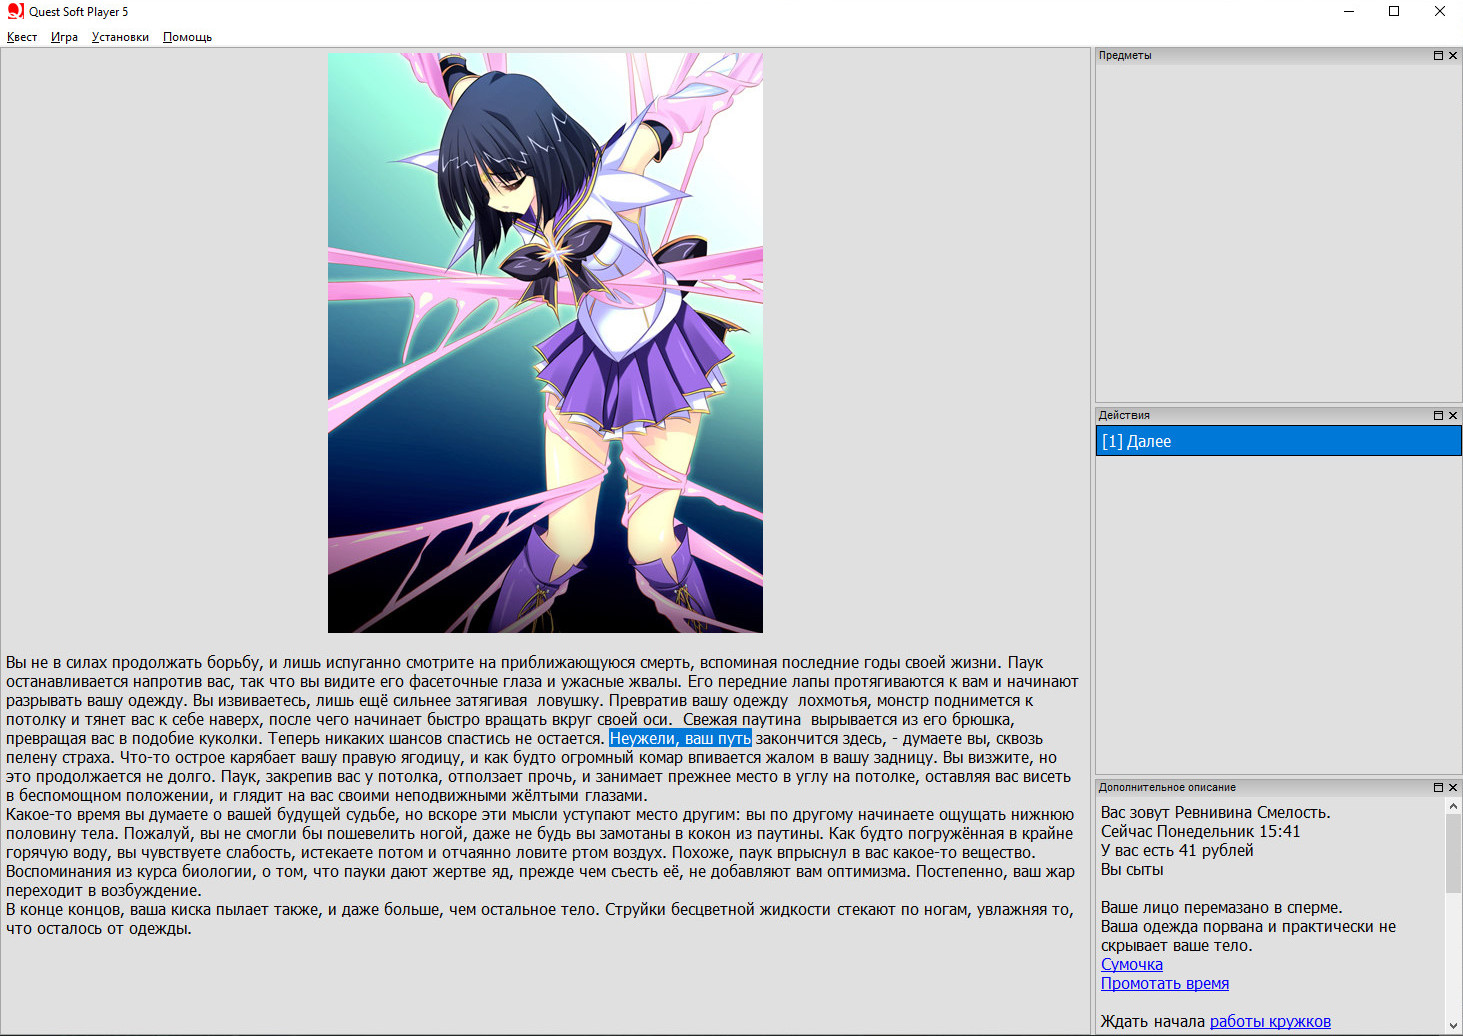Screen dimensions: 1463x1036
Task: Open the Игра menu
Action: point(64,37)
